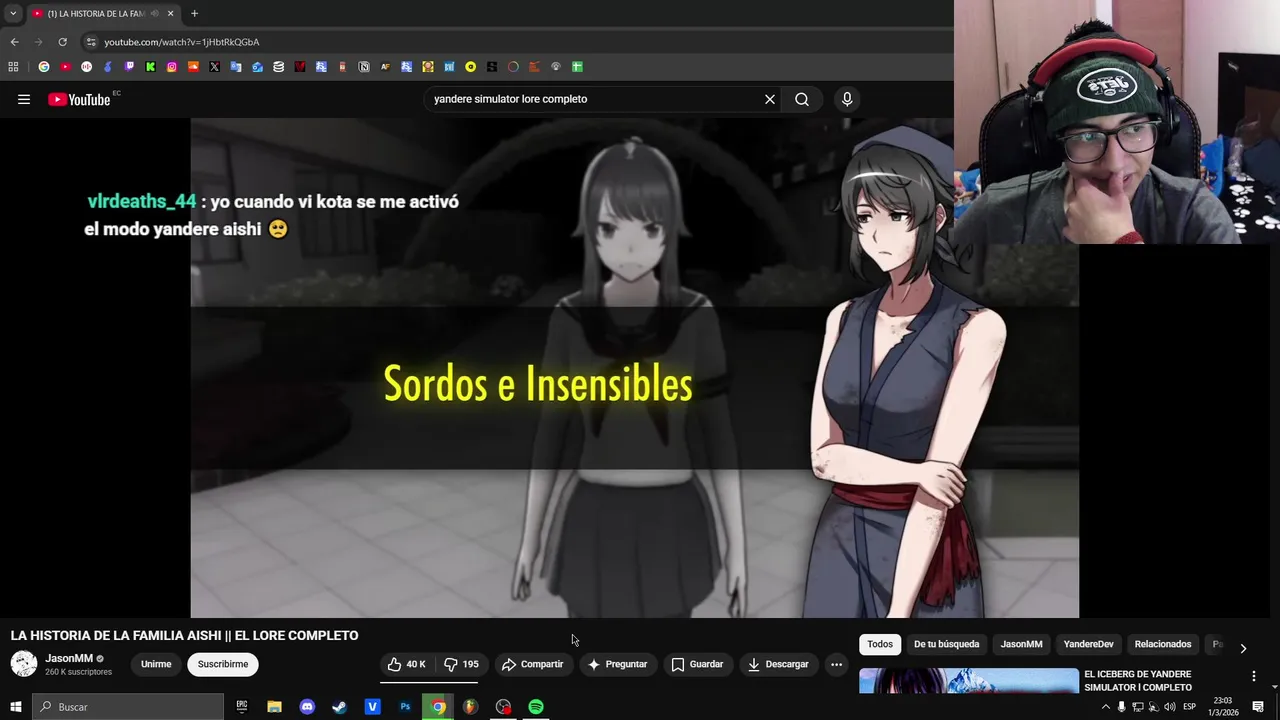Go to the YouTube home logo
1280x720 pixels.
click(79, 99)
